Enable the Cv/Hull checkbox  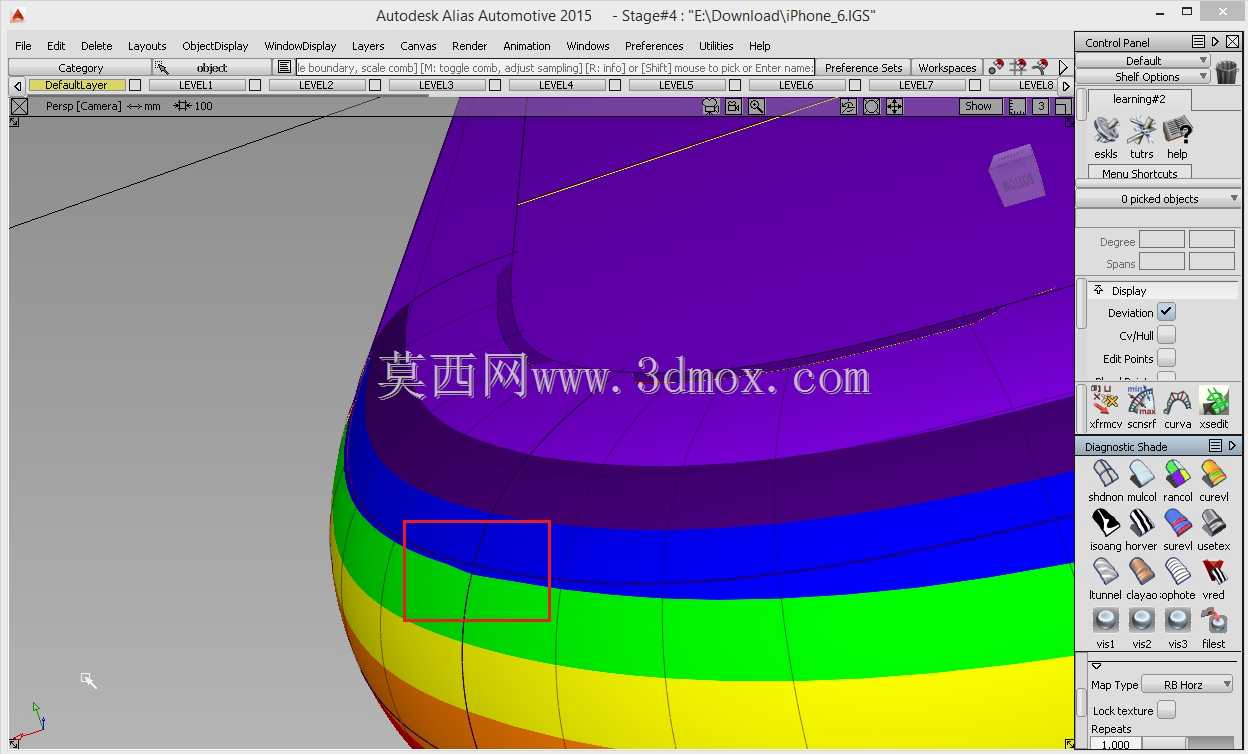coord(1167,335)
